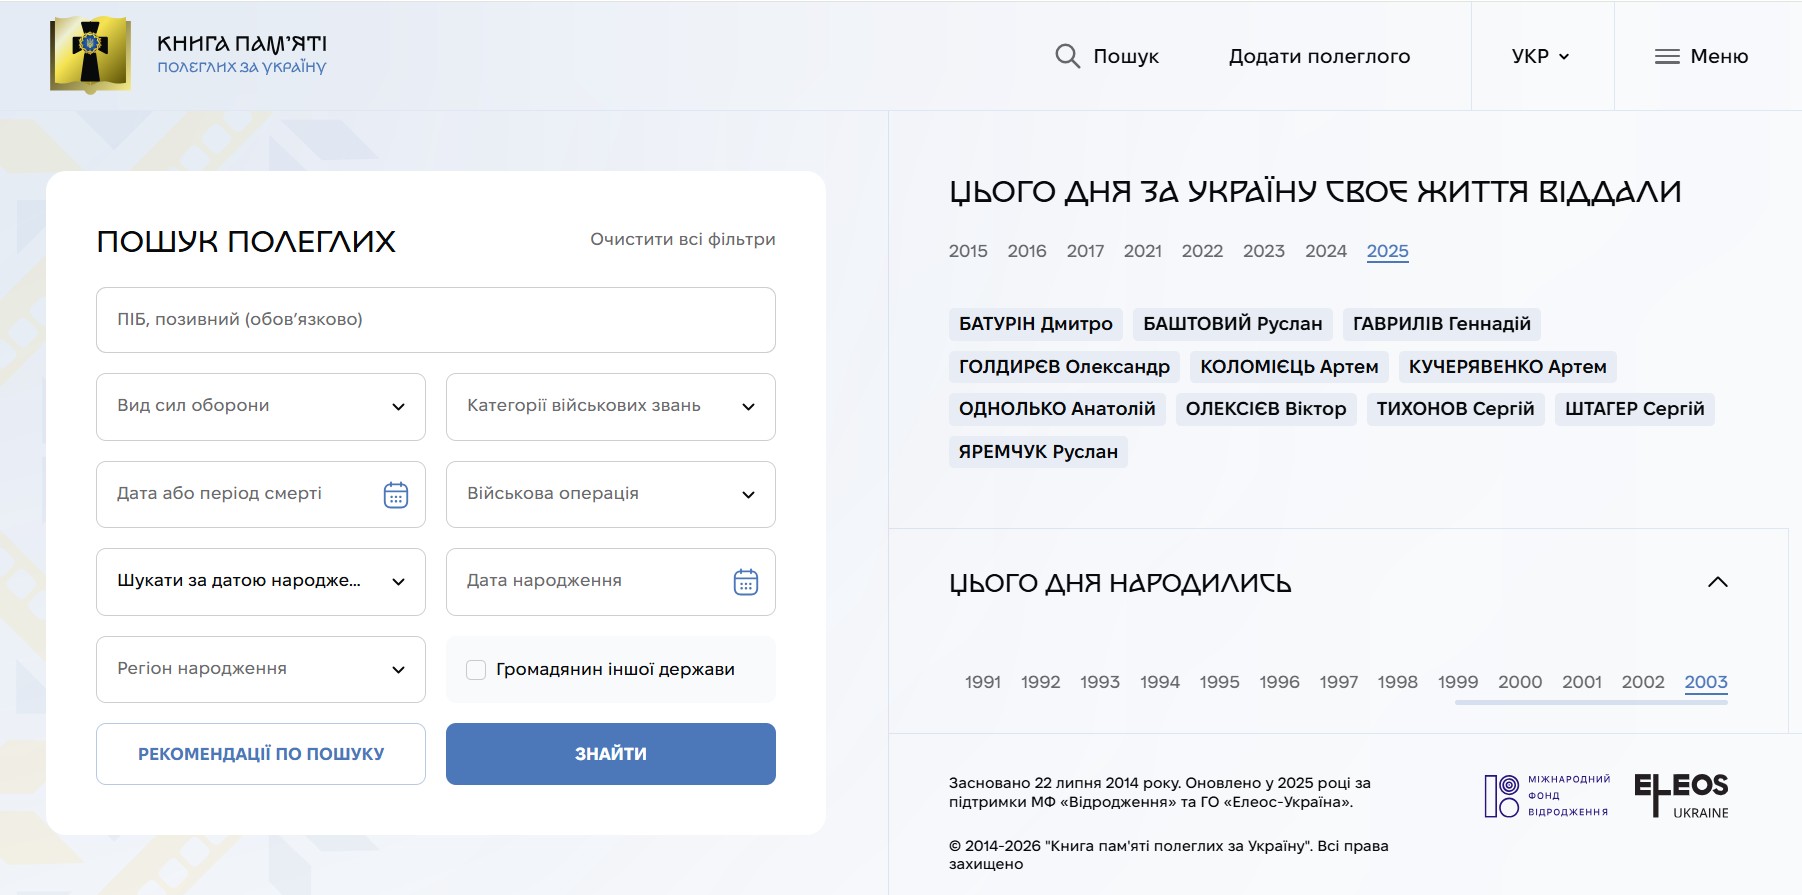Select the active 2025 year tab
Viewport: 1802px width, 895px height.
(1388, 251)
